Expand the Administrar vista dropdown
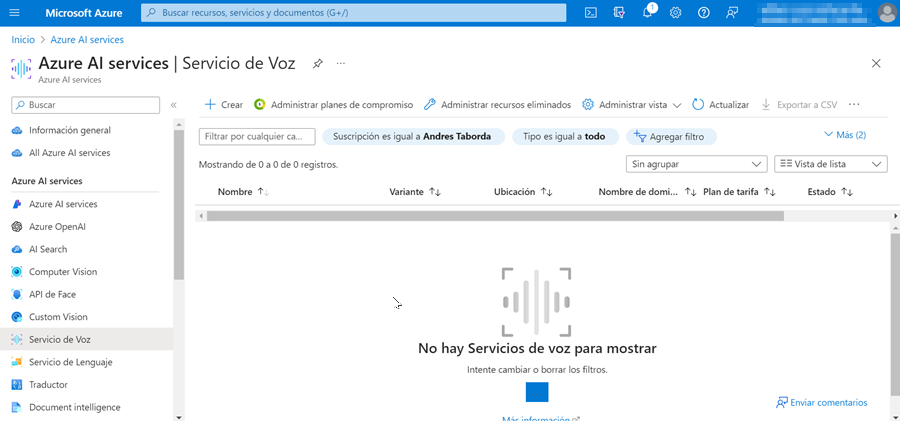900x421 pixels. 631,105
